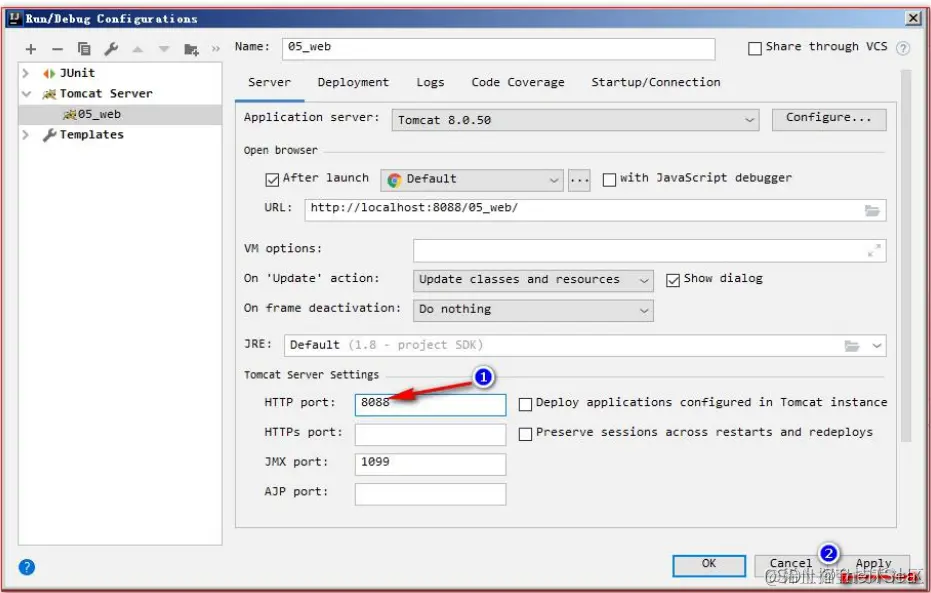Move configuration up with arrow icon
Viewport: 931px width, 593px height.
point(138,49)
